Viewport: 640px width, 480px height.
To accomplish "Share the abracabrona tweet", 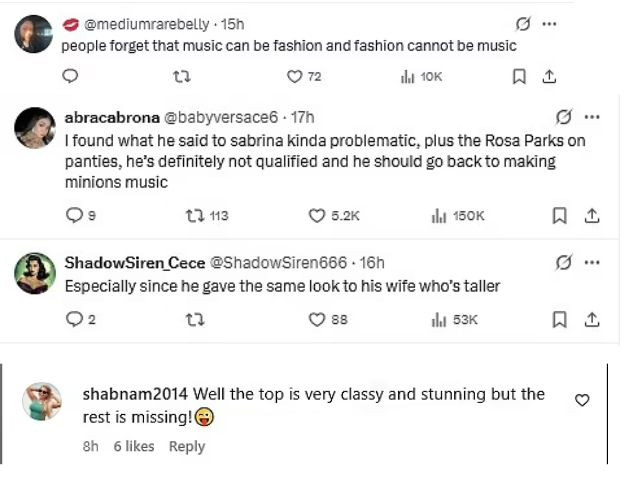I will (x=590, y=215).
